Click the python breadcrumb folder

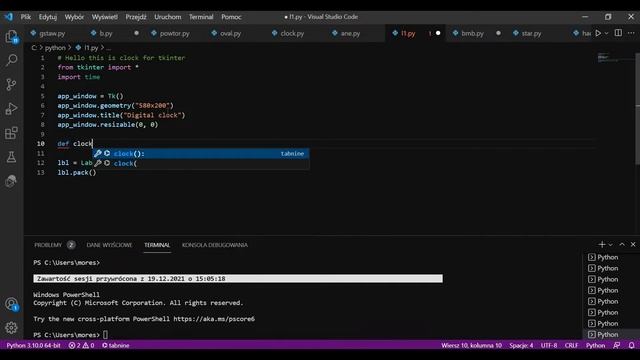(x=55, y=48)
